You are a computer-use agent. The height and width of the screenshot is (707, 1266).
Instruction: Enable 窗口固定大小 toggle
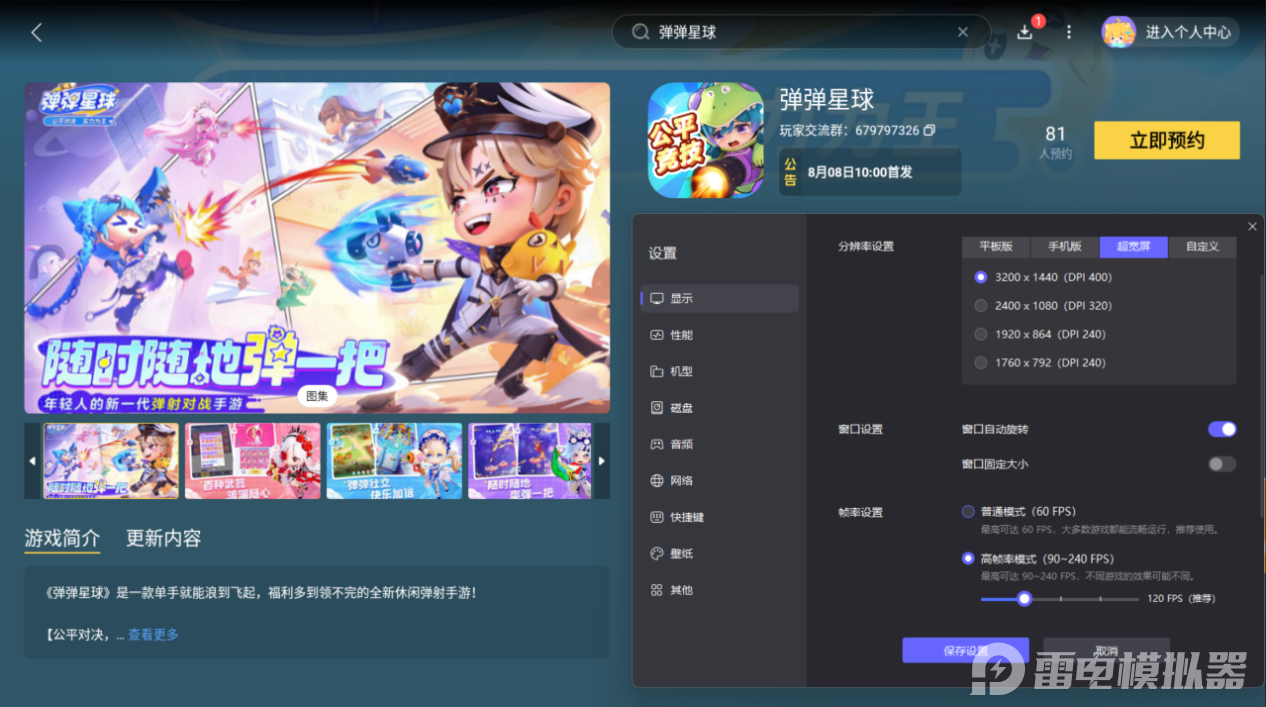pos(1221,463)
